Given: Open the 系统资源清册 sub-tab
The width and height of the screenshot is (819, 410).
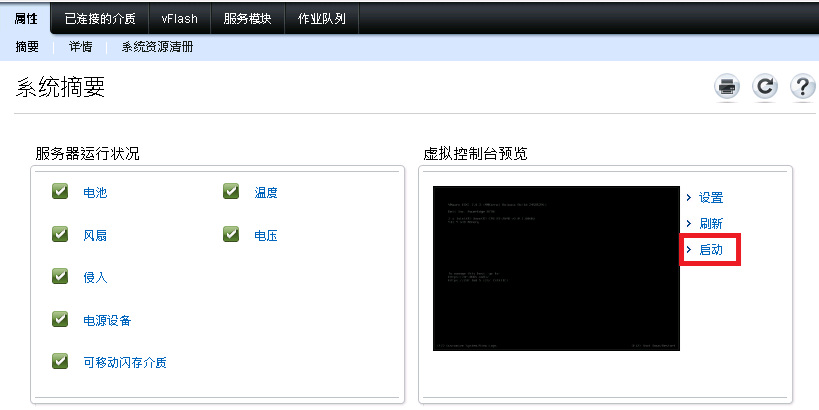Looking at the screenshot, I should 157,47.
